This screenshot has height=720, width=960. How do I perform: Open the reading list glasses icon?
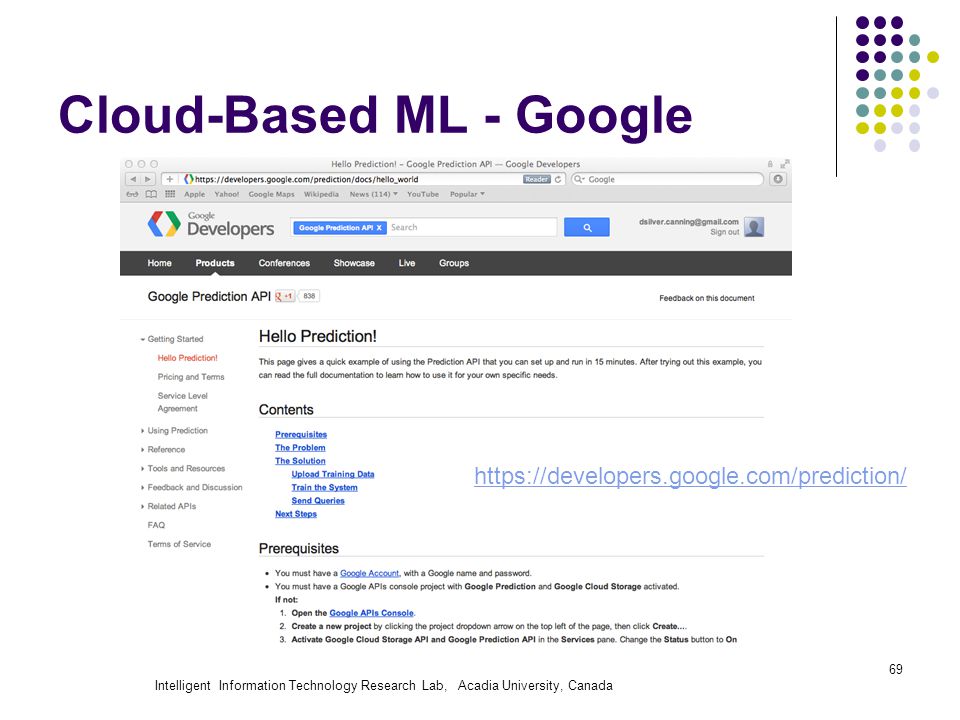[x=132, y=194]
